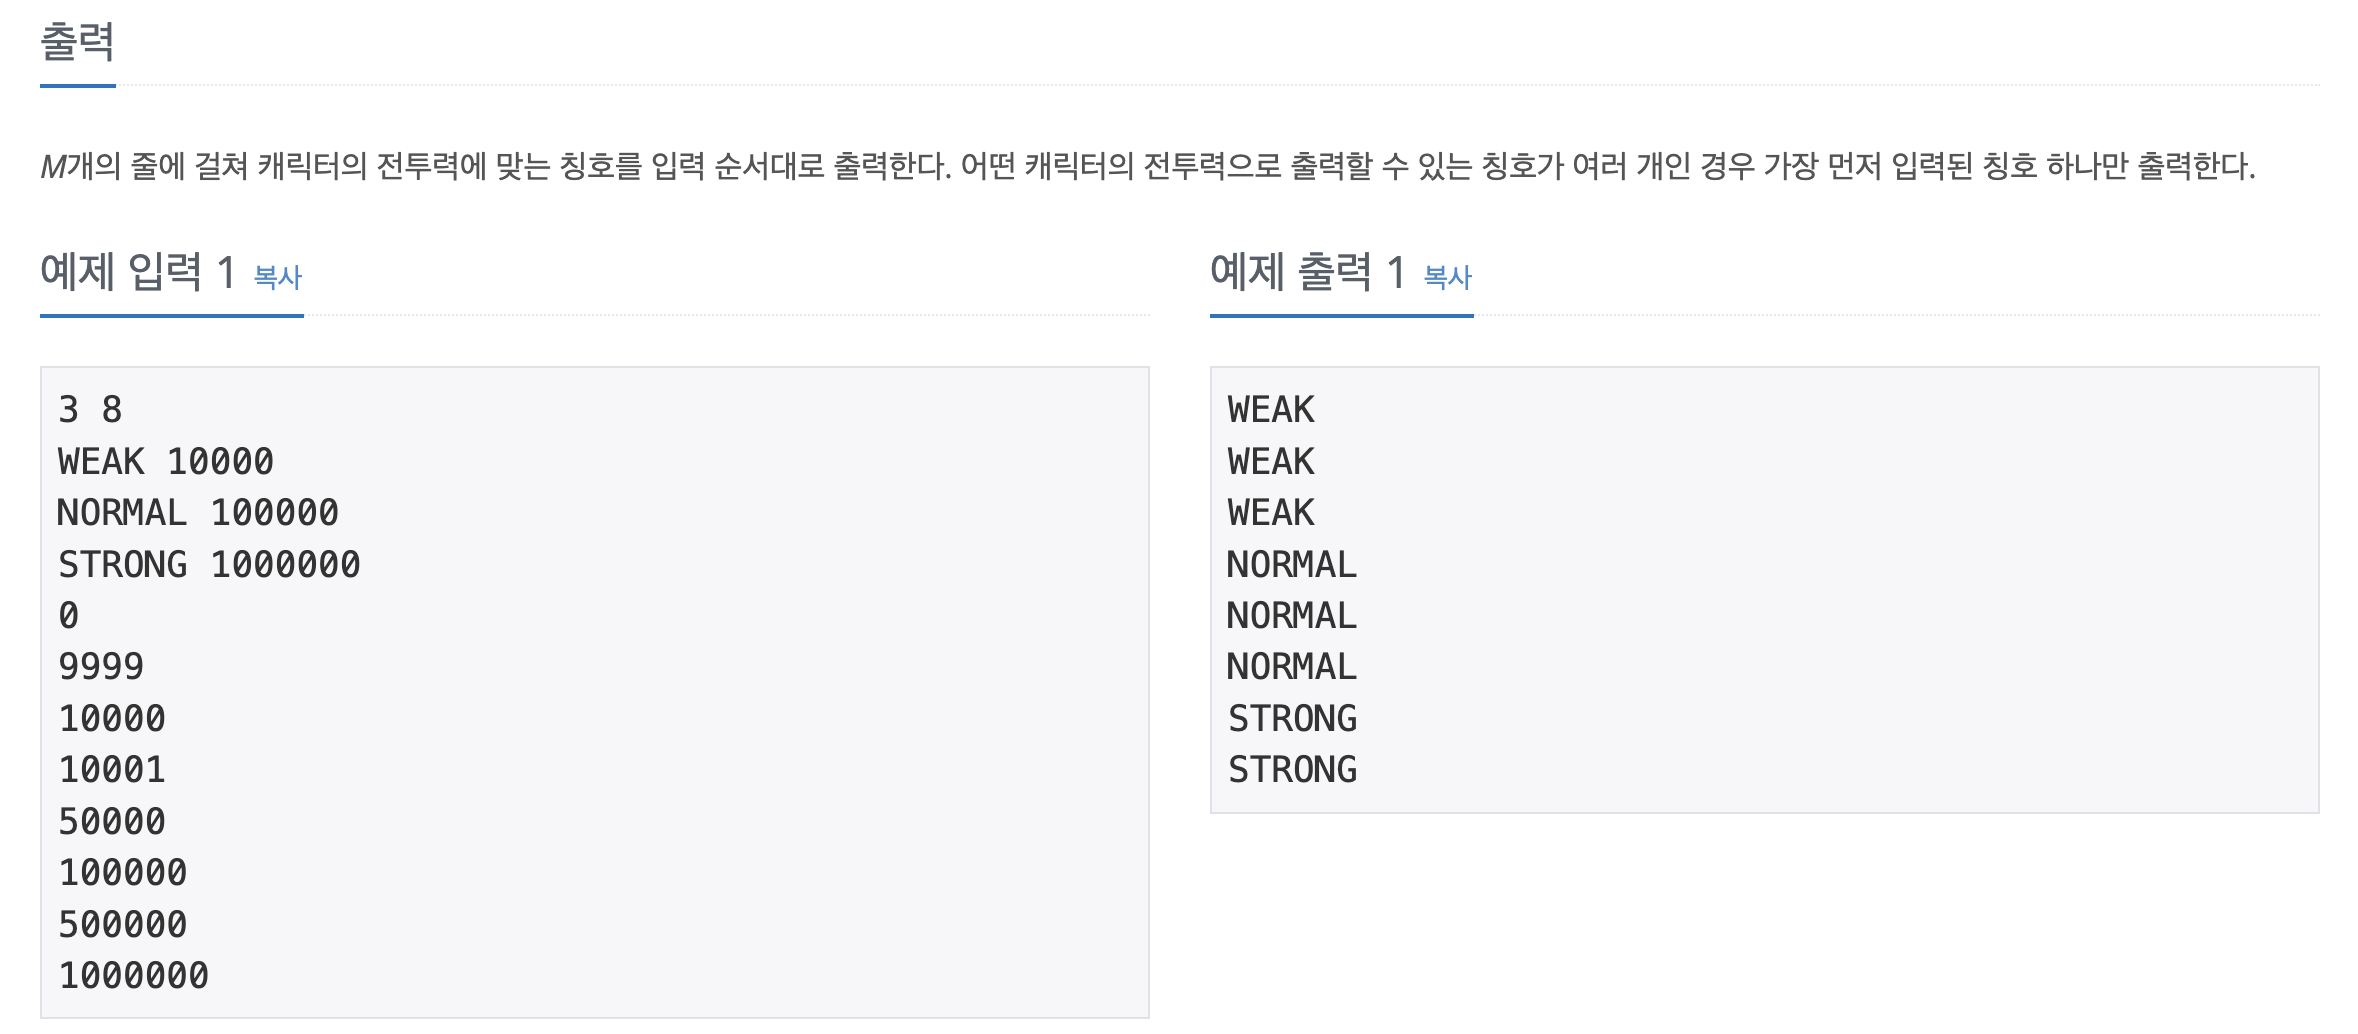Click the 'NORMAL 100000' input line

pos(198,512)
